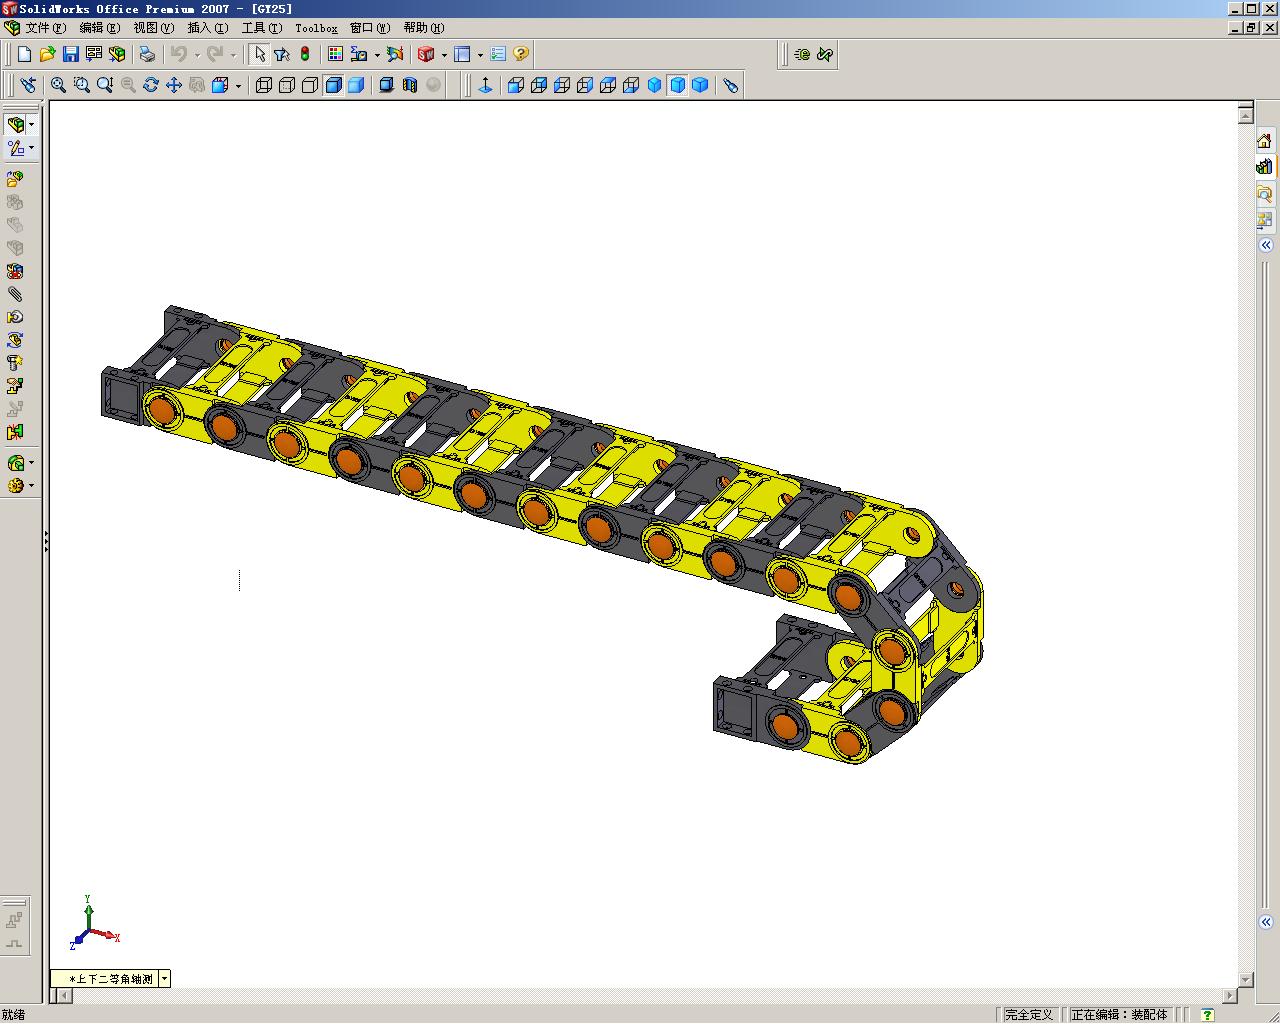Click the 完全定义 status bar text
The width and height of the screenshot is (1280, 1024).
pos(1028,1015)
